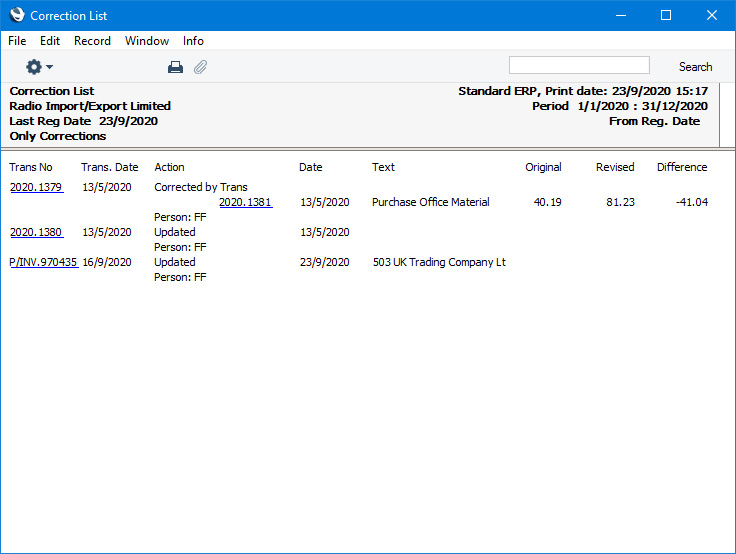This screenshot has height=554, width=736.
Task: Open the Record menu
Action: [92, 41]
